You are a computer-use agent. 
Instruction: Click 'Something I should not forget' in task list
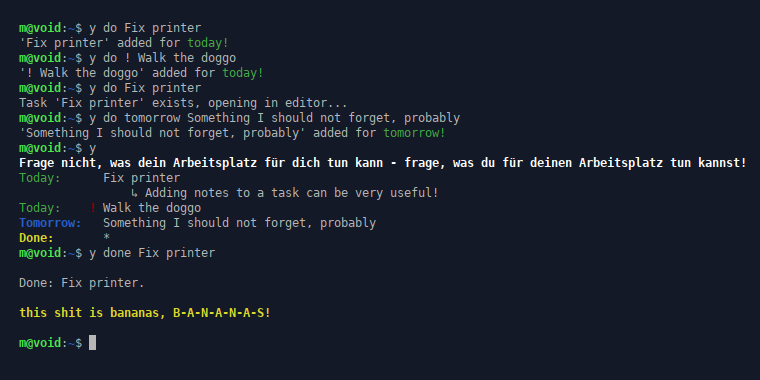[x=239, y=223]
